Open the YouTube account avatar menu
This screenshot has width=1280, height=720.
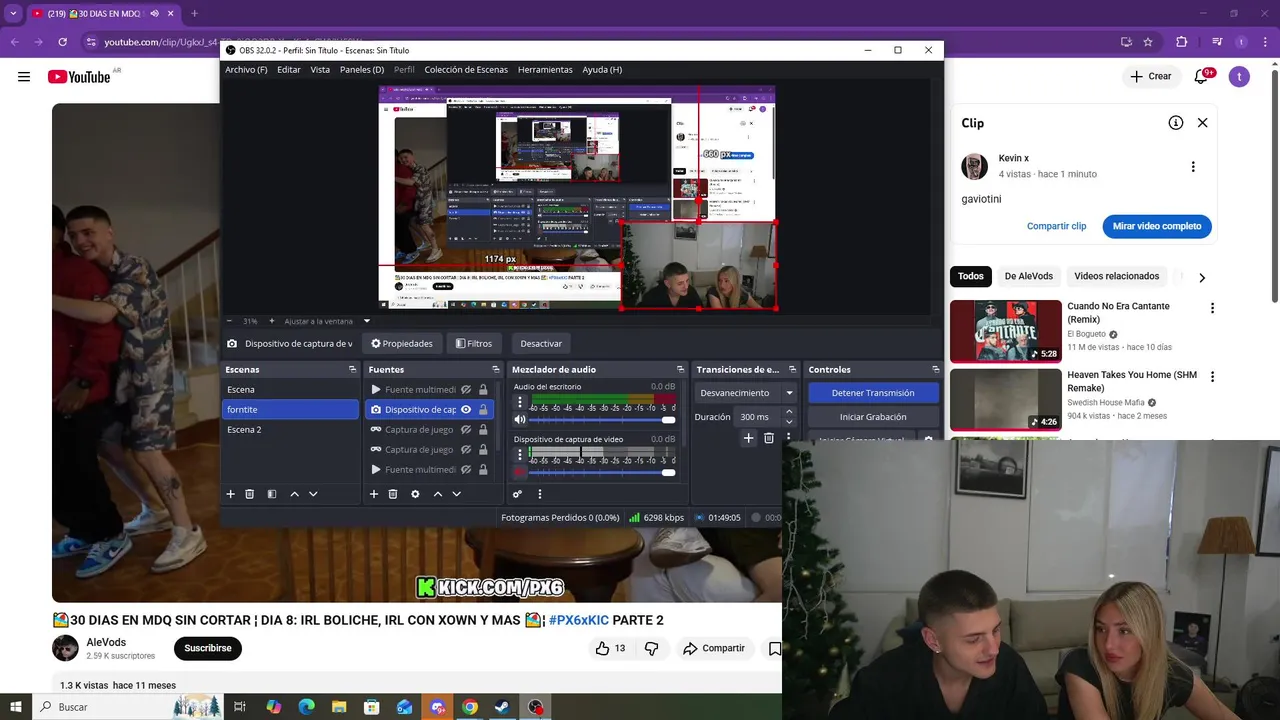[1239, 77]
